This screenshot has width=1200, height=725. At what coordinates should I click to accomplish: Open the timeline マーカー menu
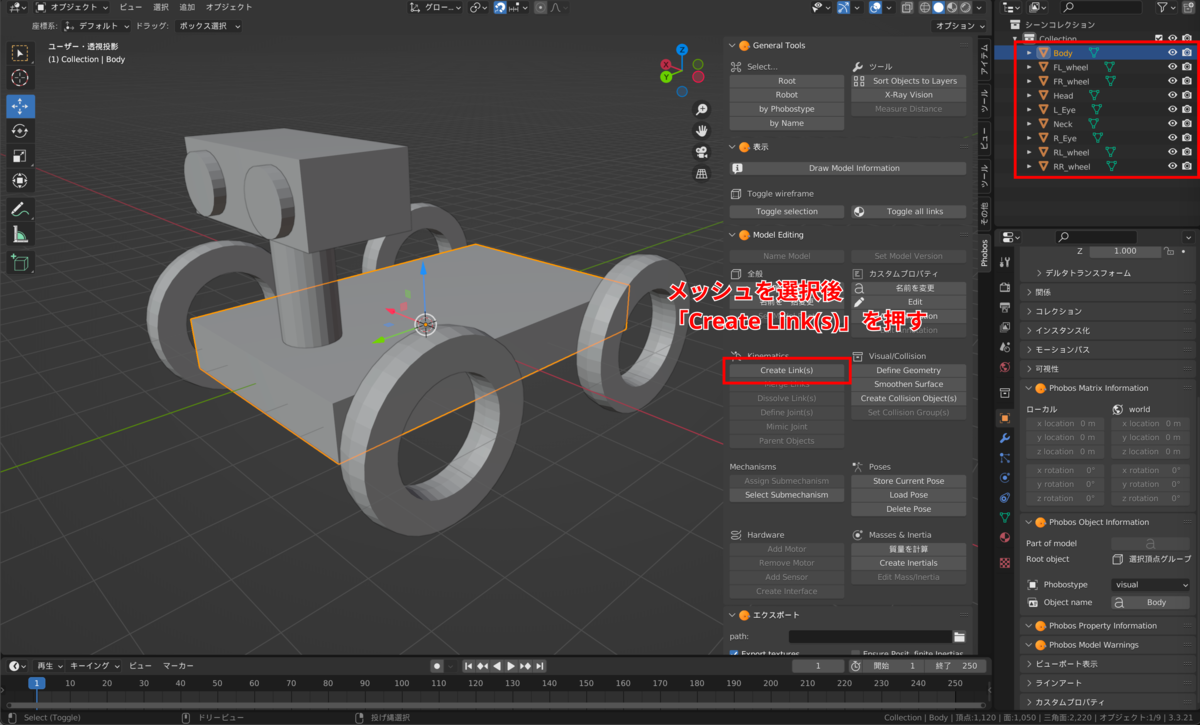(x=178, y=666)
